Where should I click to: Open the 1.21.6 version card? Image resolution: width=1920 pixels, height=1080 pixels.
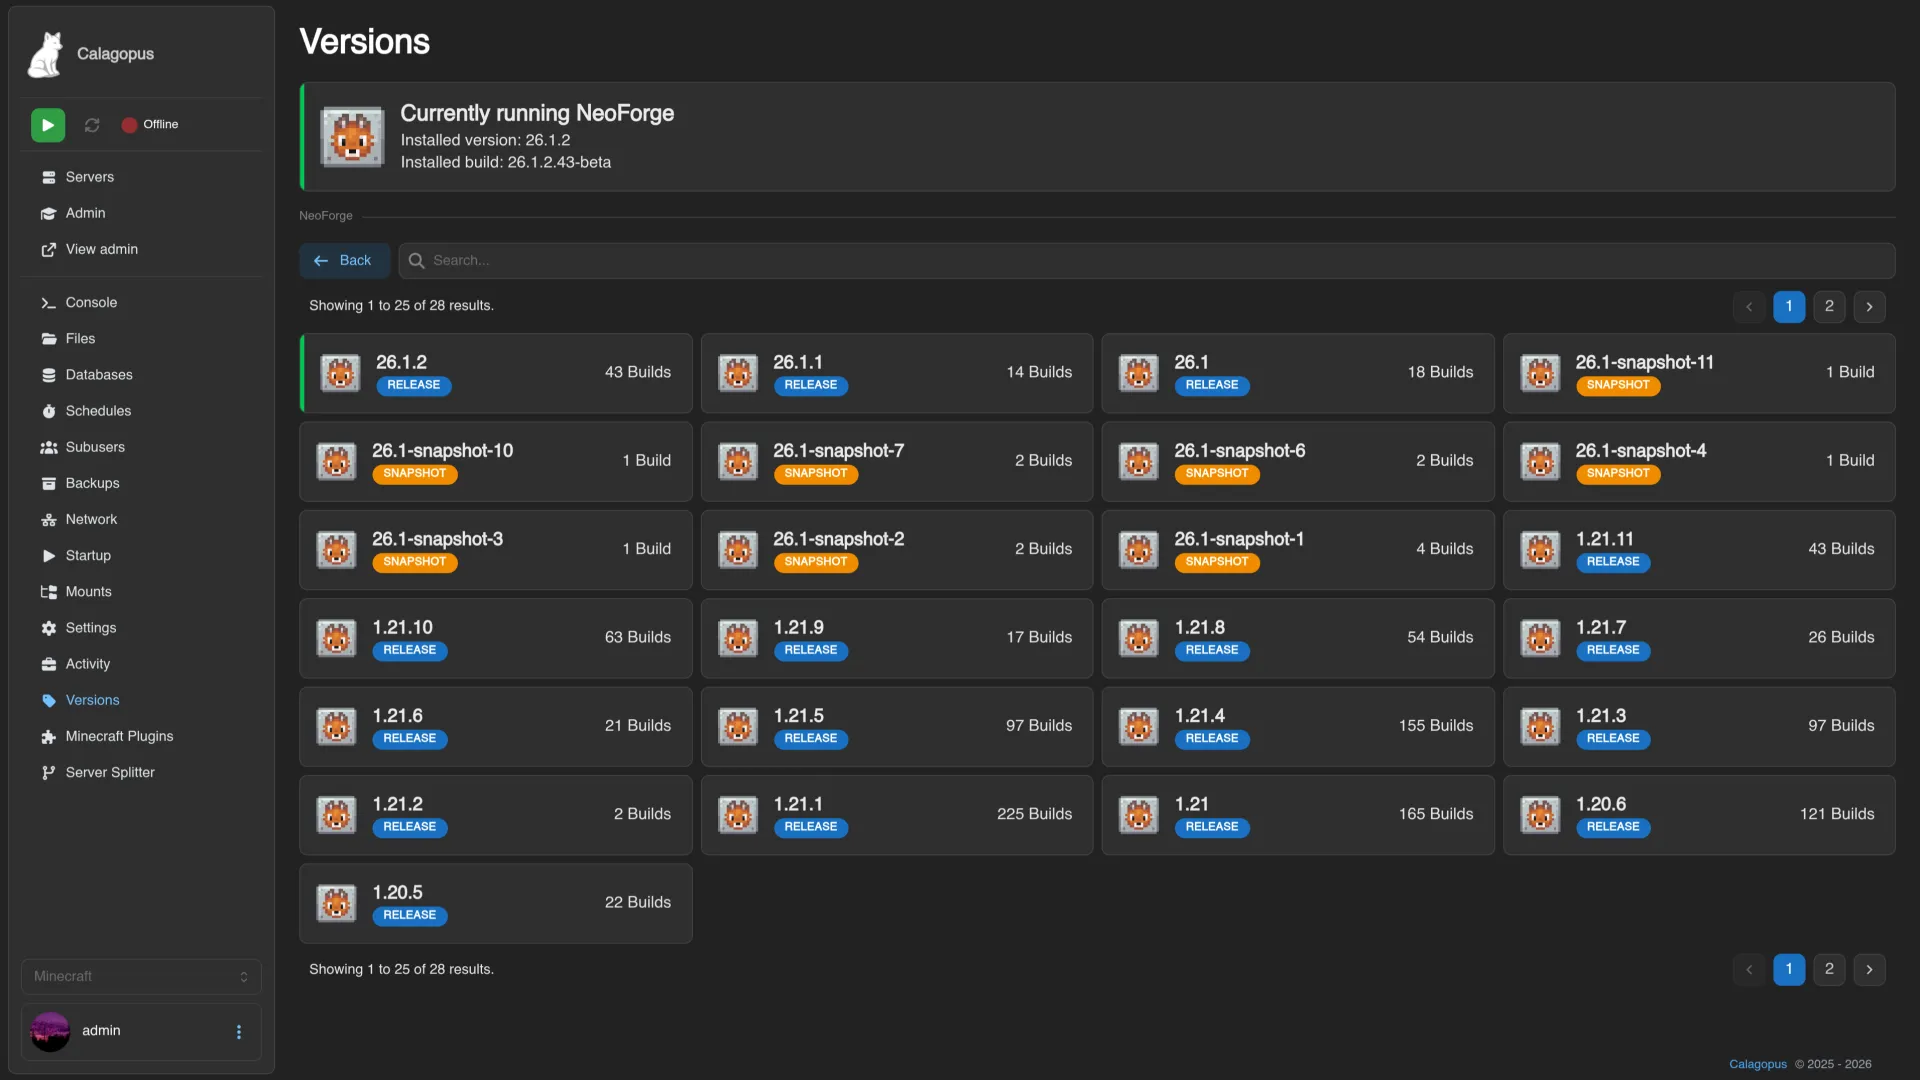(496, 726)
